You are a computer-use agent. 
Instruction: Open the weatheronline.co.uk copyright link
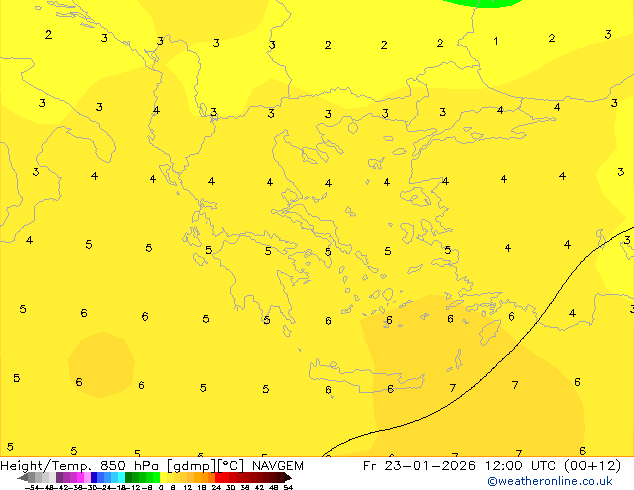(550, 481)
